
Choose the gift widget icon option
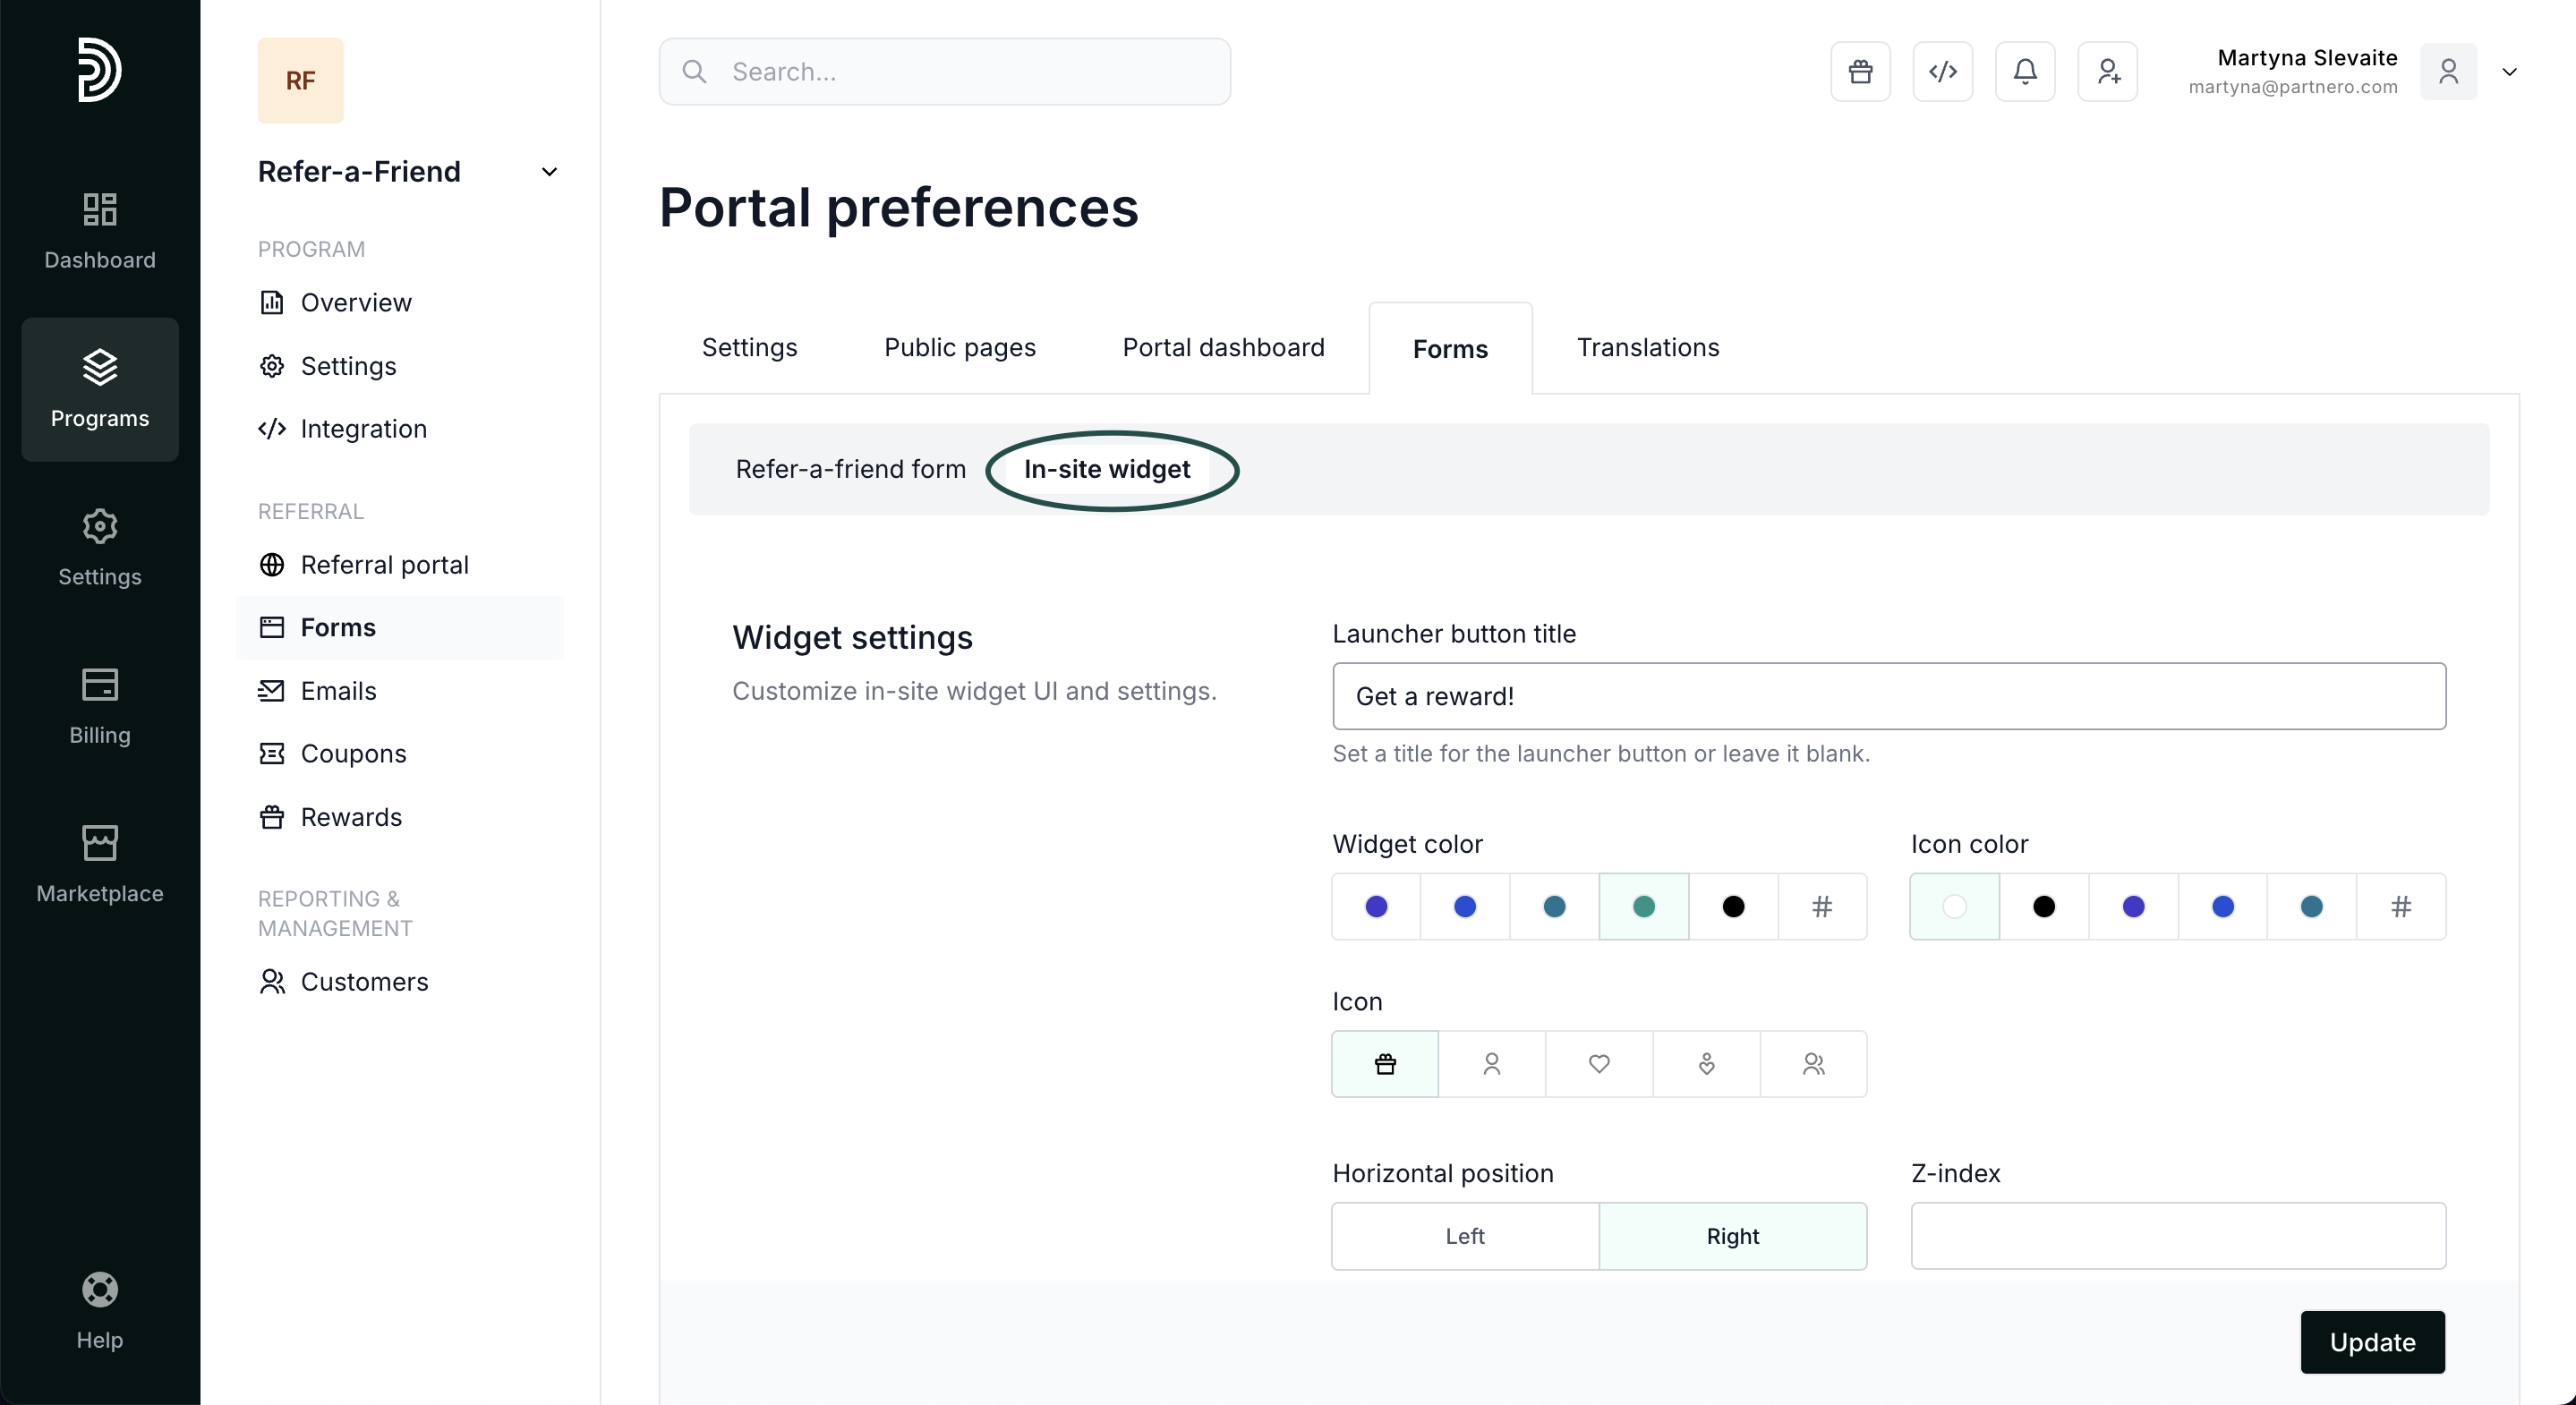[1385, 1064]
